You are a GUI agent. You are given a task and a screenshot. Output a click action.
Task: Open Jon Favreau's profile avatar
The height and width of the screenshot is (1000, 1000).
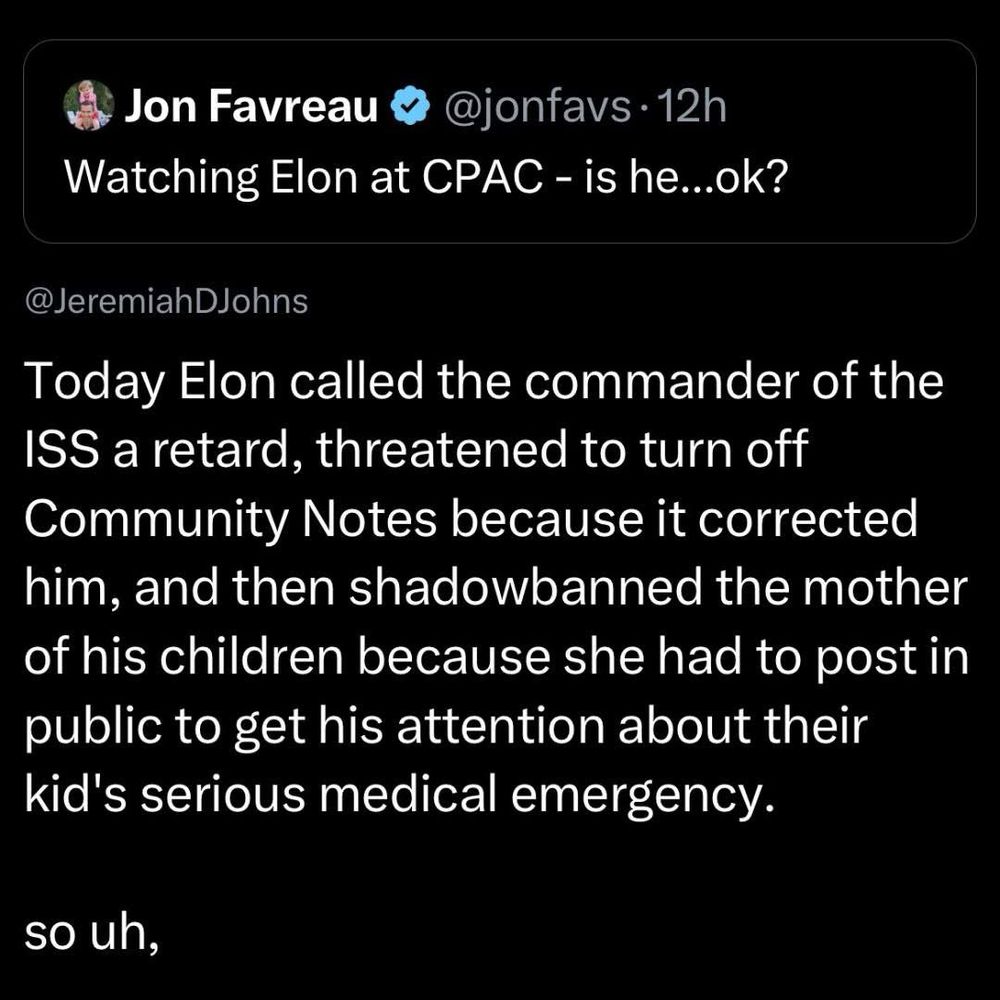pyautogui.click(x=89, y=105)
